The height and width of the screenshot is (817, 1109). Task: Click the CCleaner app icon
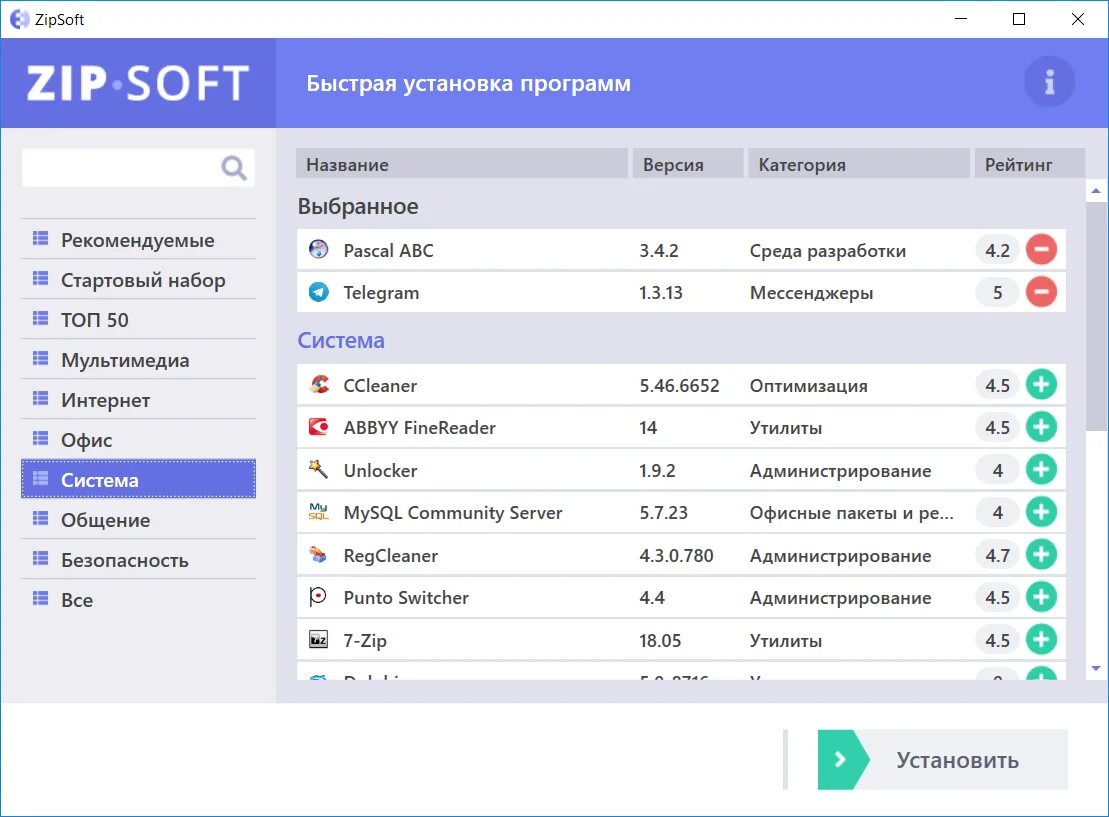[x=318, y=384]
